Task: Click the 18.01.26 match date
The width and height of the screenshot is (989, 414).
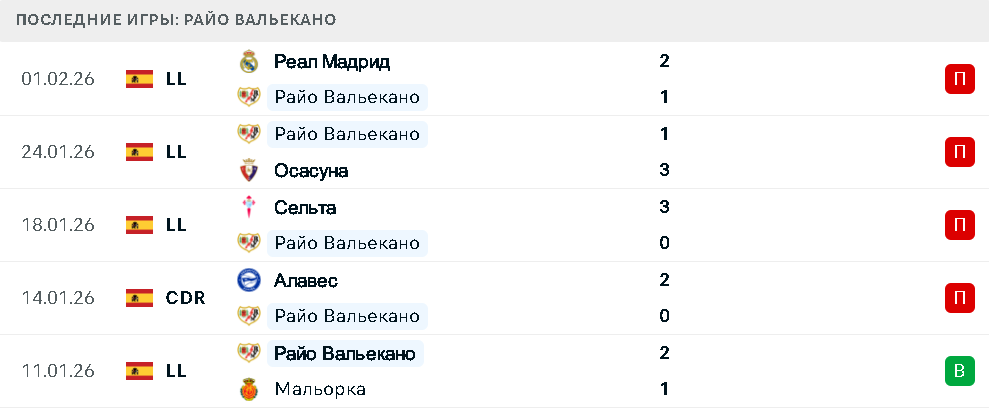Action: point(58,225)
